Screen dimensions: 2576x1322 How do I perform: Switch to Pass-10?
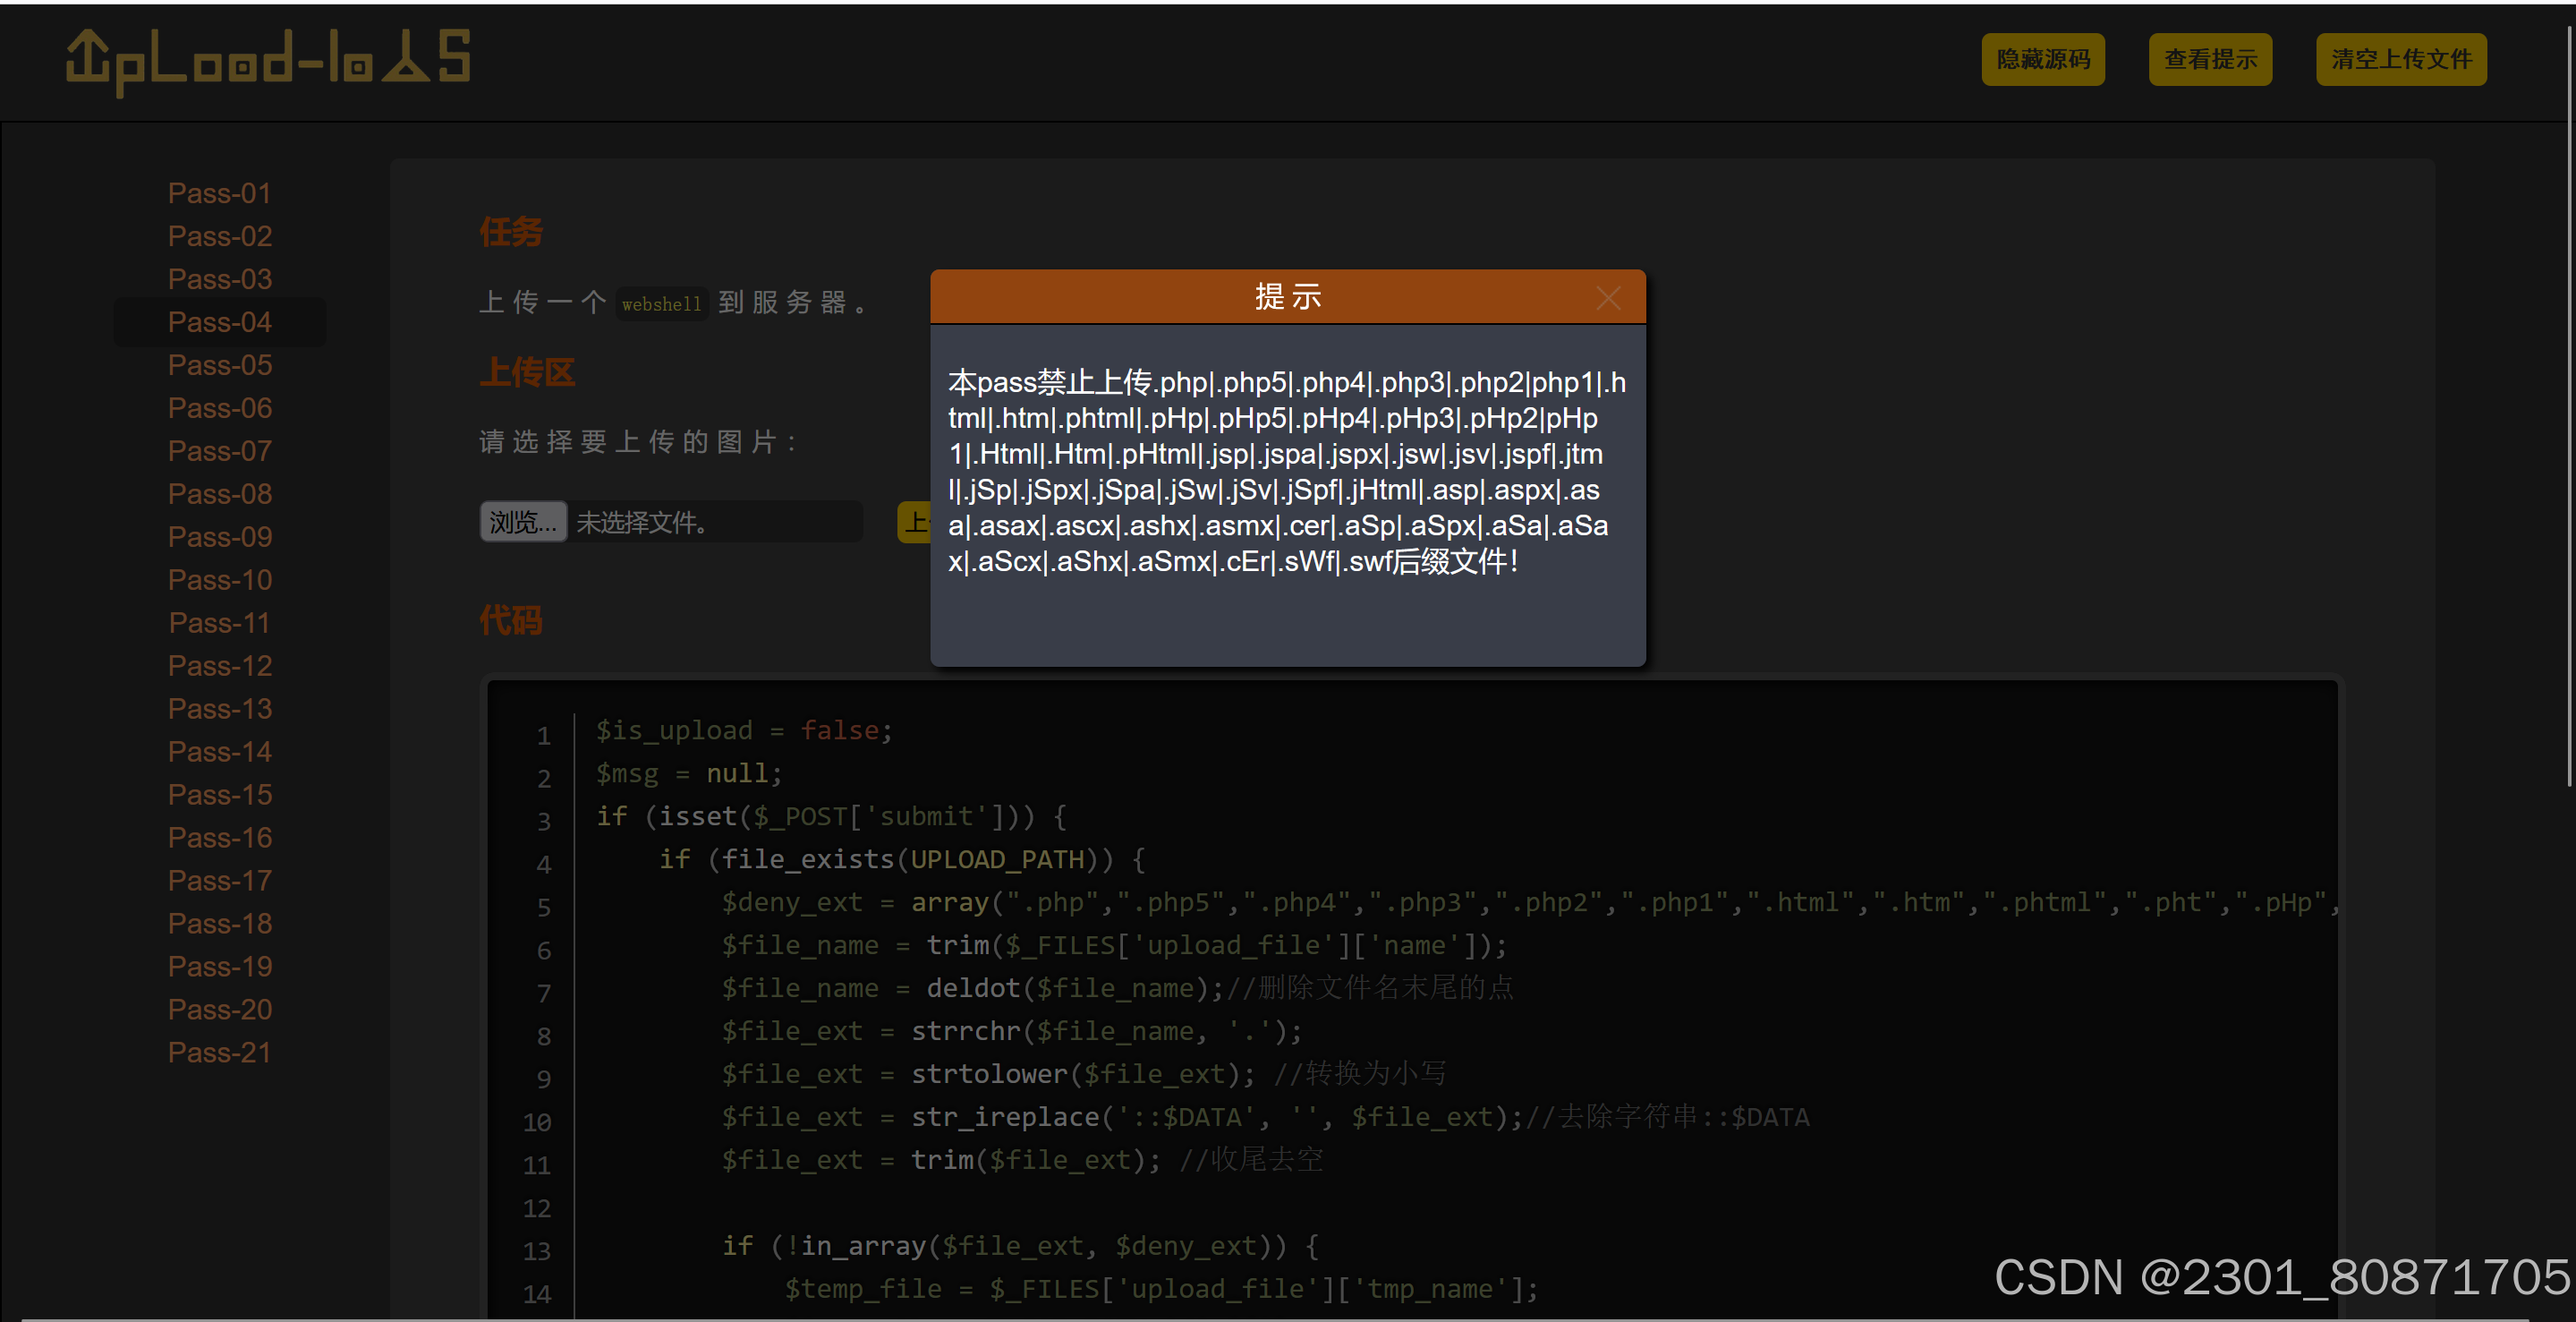pyautogui.click(x=220, y=580)
